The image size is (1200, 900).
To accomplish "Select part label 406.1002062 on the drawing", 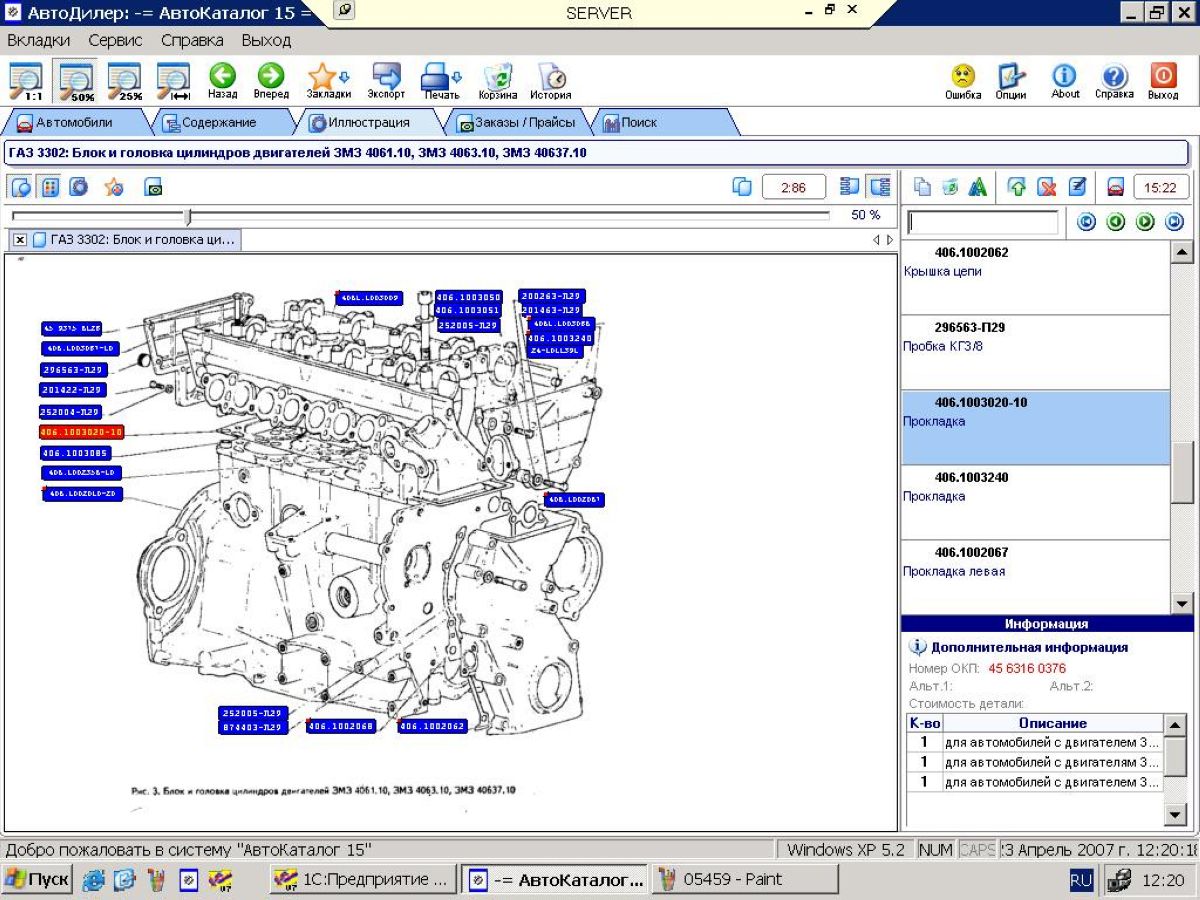I will (x=432, y=726).
